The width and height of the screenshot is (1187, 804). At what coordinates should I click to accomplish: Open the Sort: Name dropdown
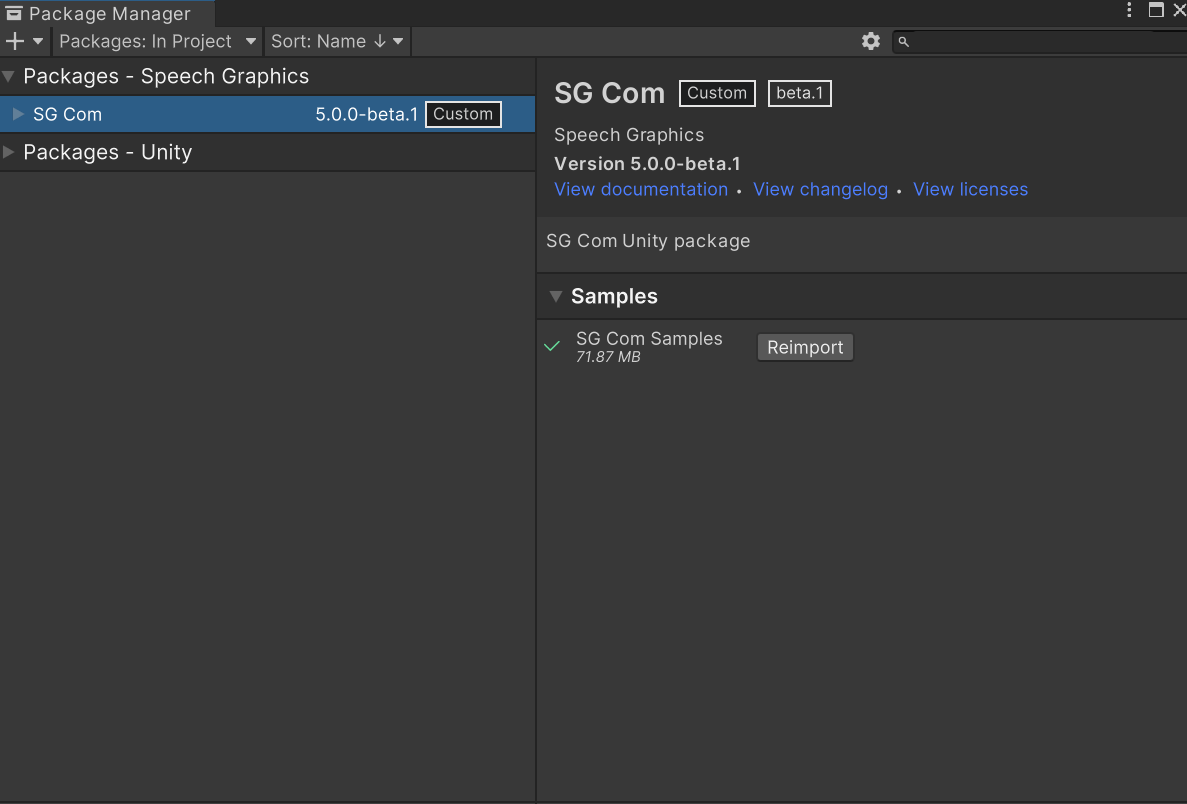pyautogui.click(x=337, y=41)
